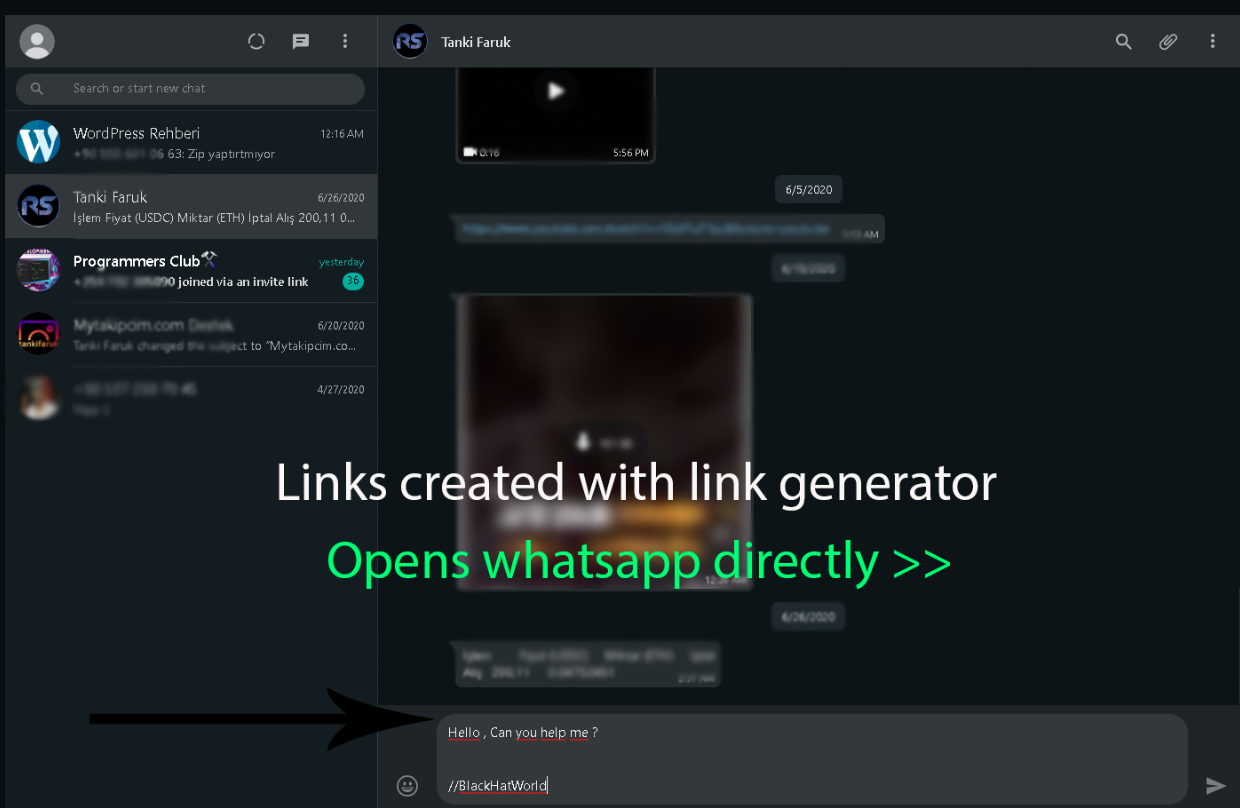Click the paperclip attach icon
The height and width of the screenshot is (808, 1240).
[1168, 41]
